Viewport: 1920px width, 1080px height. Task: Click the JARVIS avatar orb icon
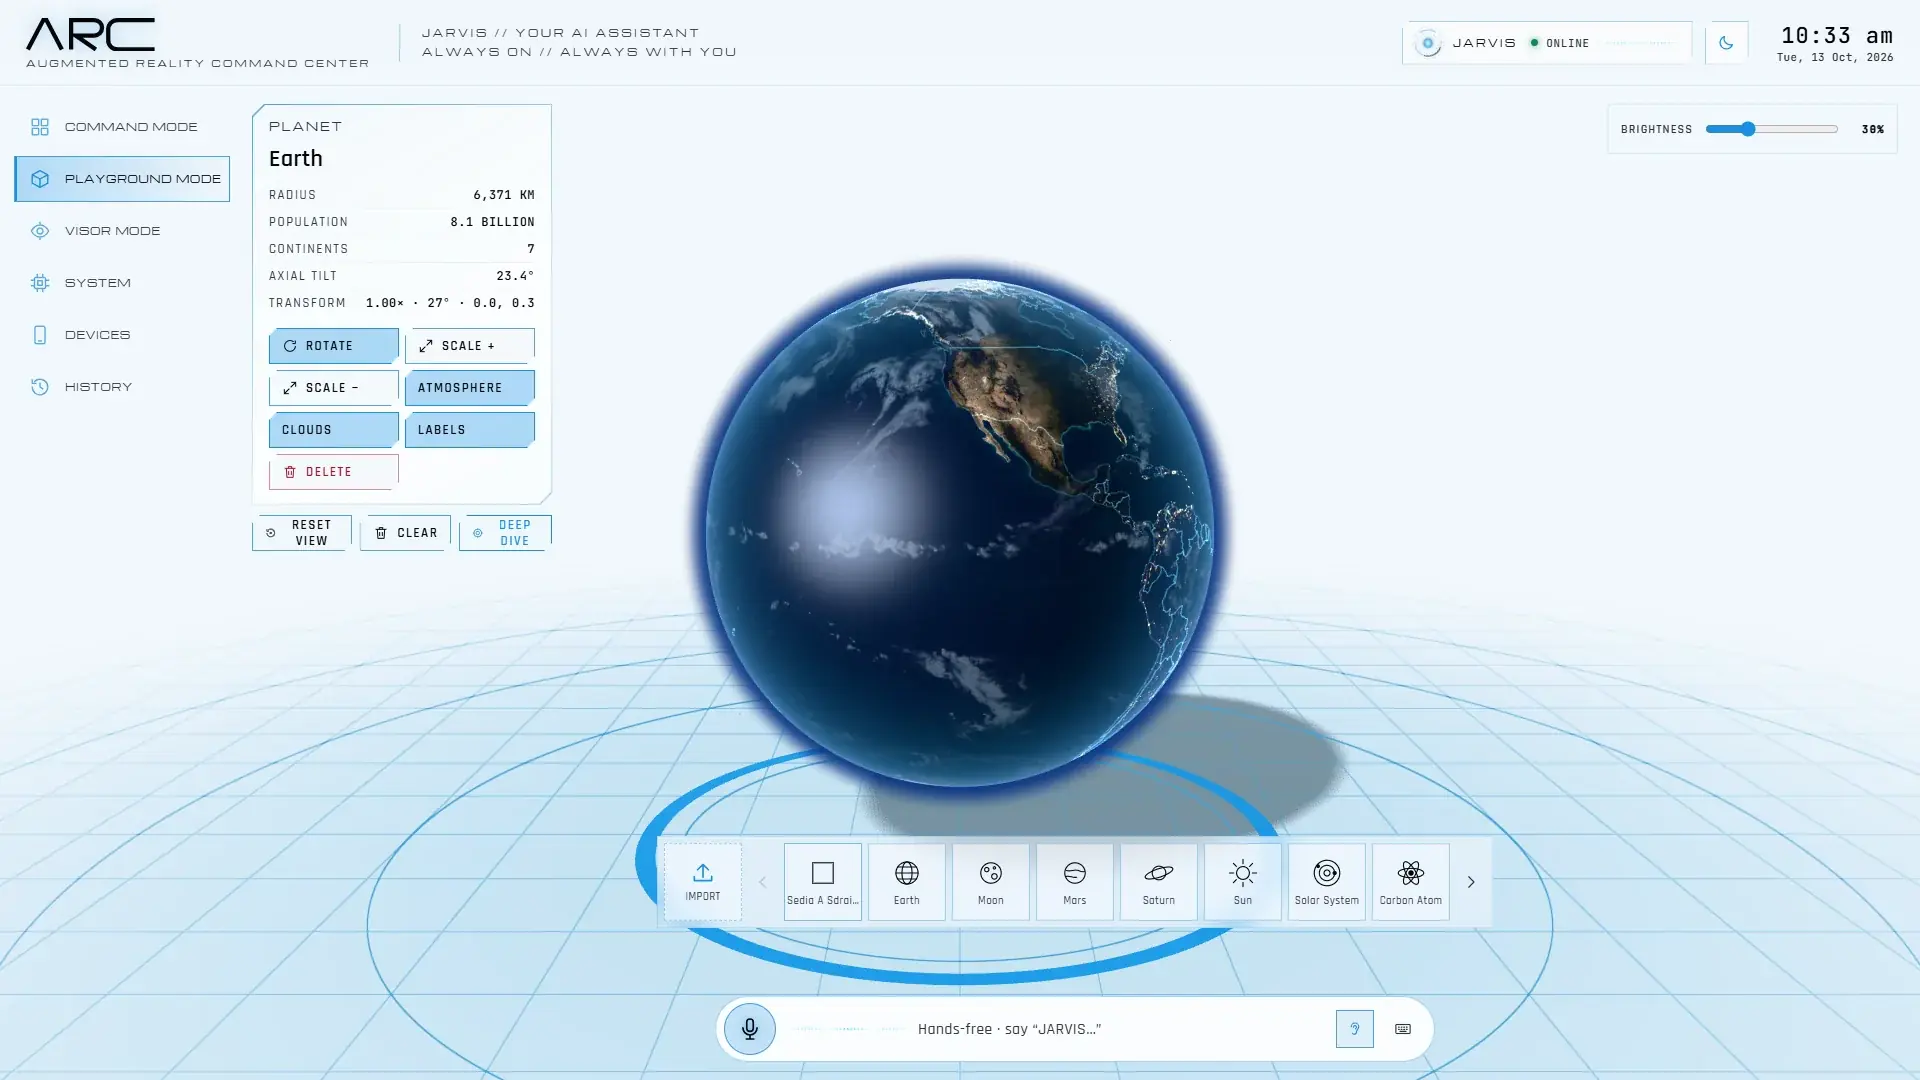[x=1427, y=43]
